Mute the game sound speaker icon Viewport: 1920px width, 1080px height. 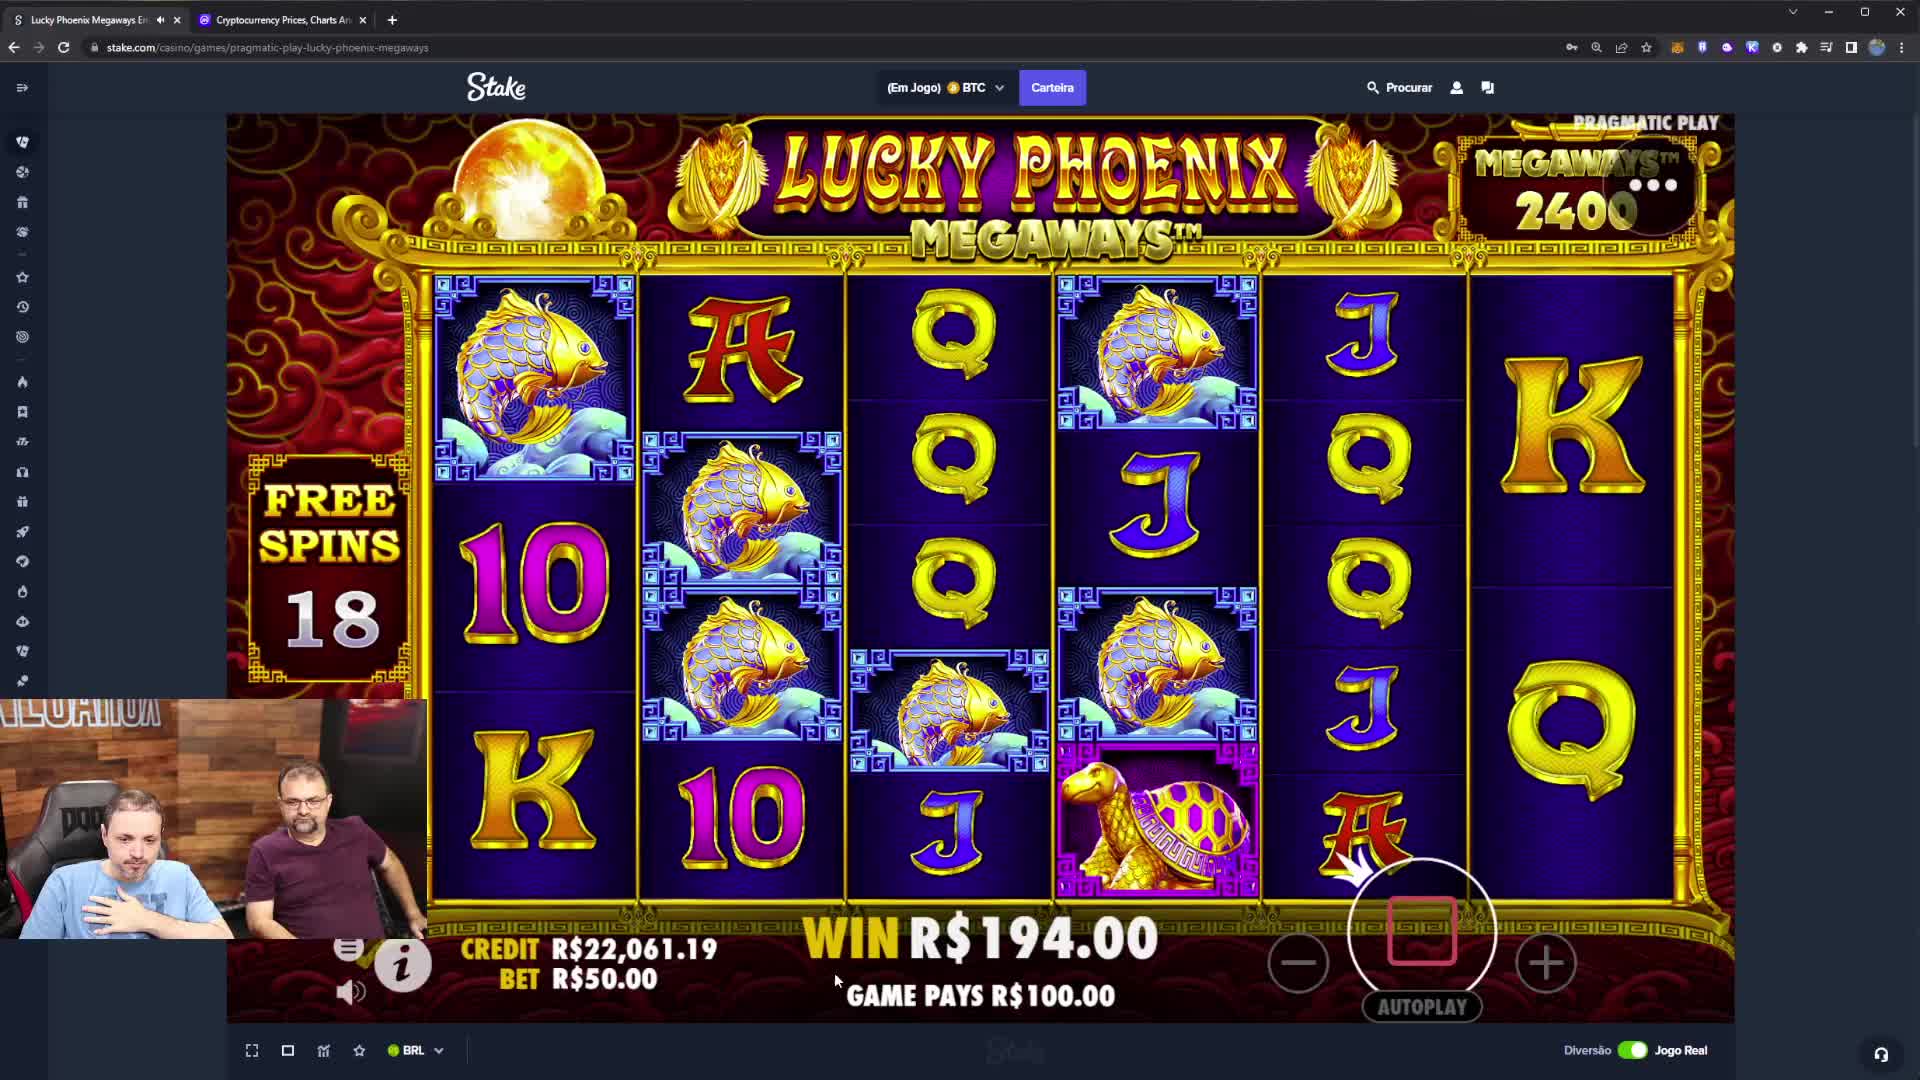[x=350, y=992]
